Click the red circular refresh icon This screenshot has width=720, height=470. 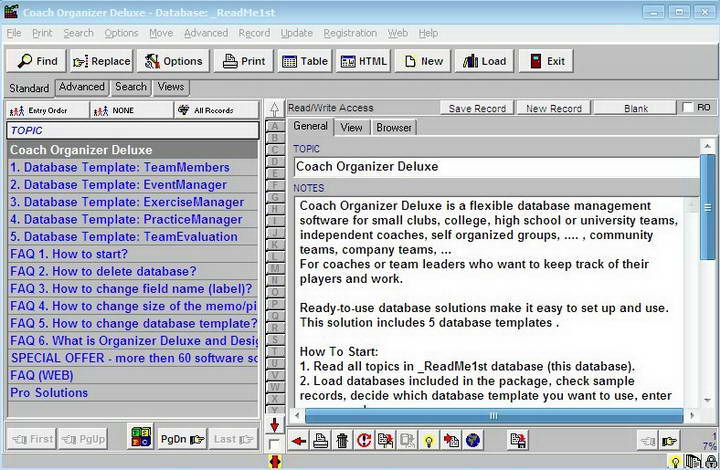(364, 441)
